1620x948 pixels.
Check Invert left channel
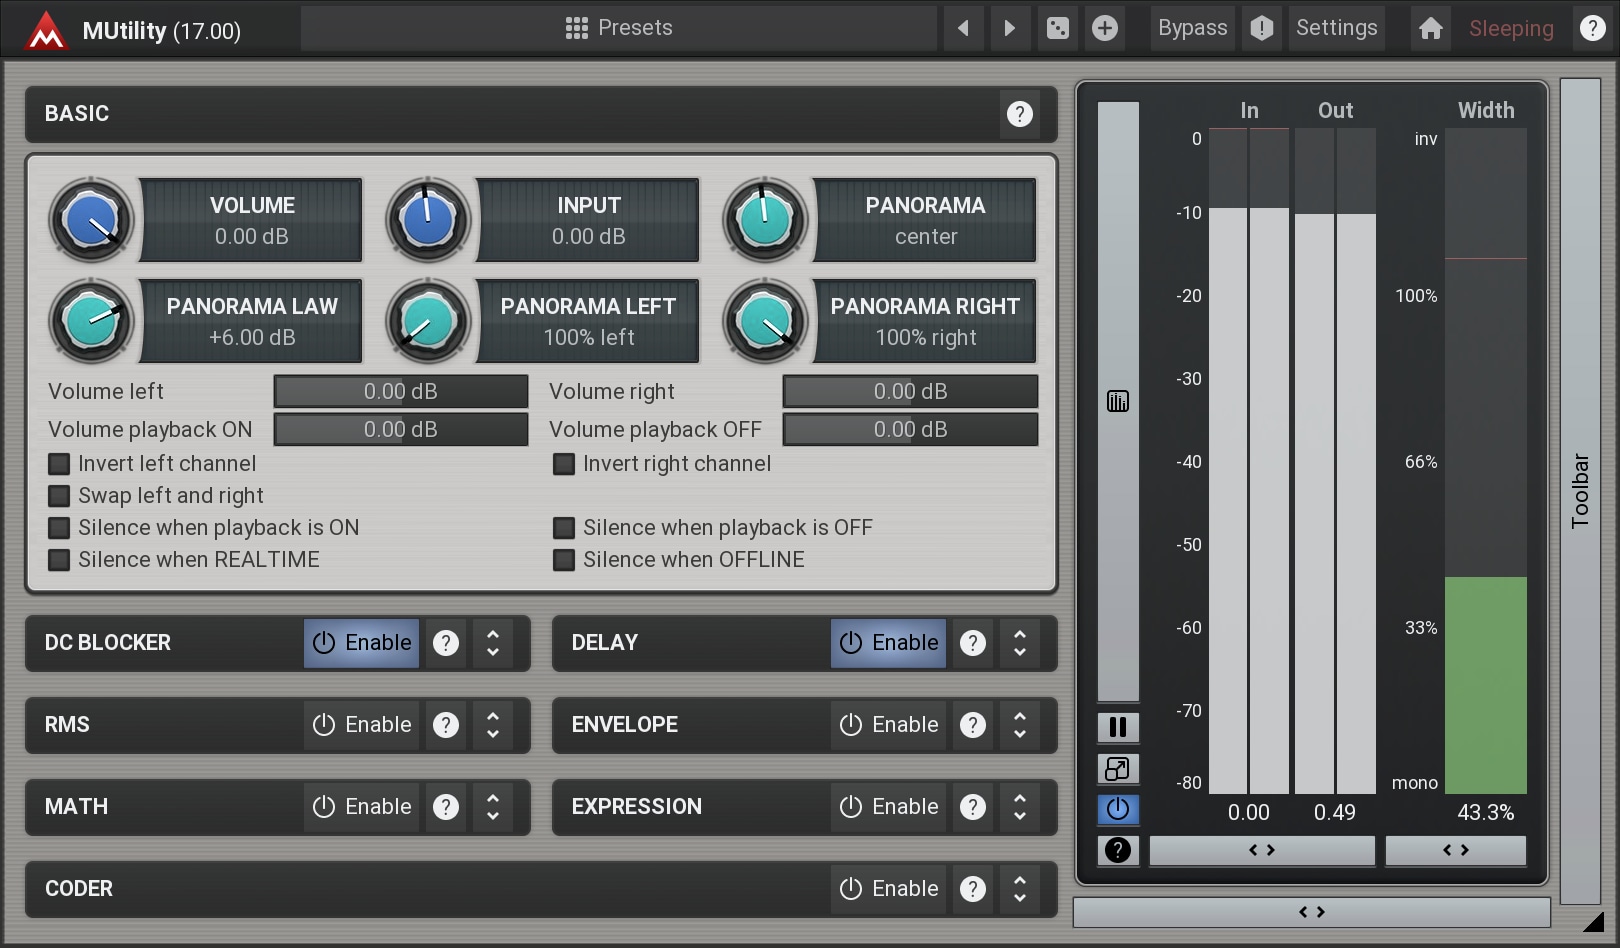[60, 464]
